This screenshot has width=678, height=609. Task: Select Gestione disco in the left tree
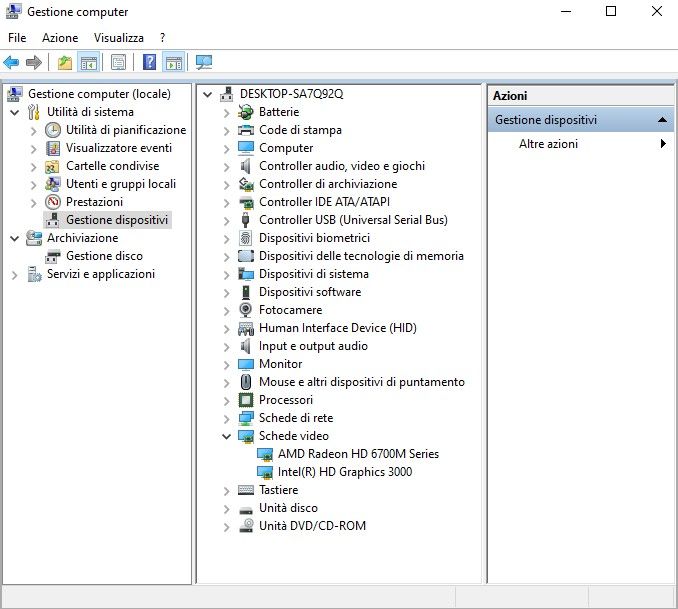(104, 256)
